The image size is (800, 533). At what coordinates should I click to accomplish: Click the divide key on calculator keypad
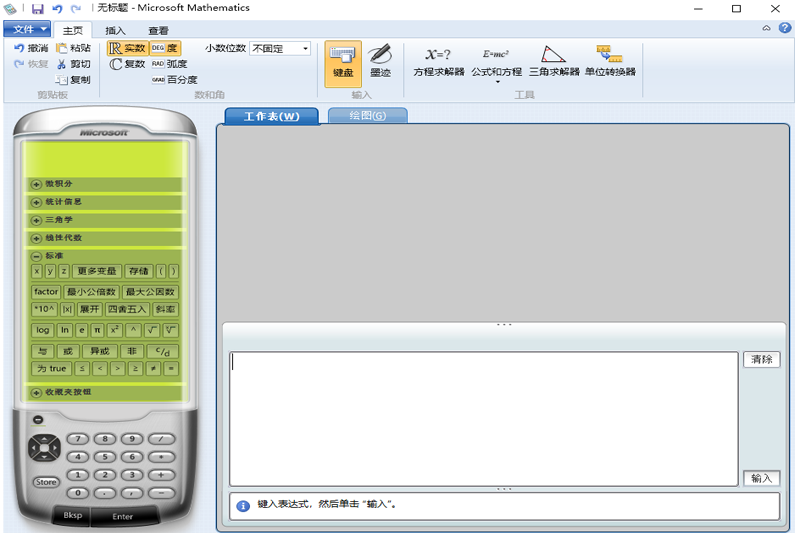tap(161, 439)
